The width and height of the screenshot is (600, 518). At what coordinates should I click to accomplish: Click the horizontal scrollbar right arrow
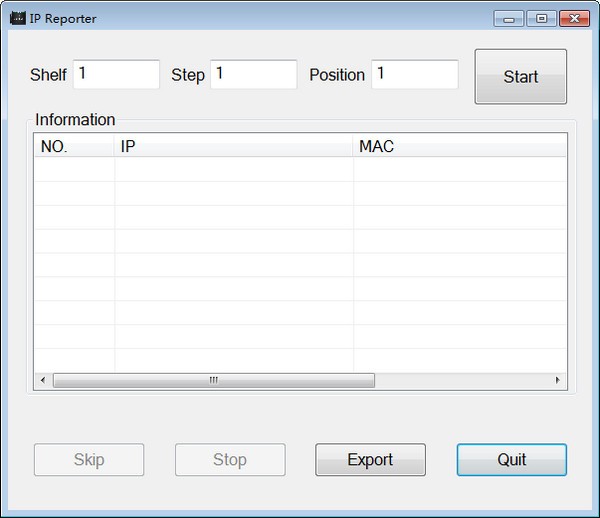558,380
